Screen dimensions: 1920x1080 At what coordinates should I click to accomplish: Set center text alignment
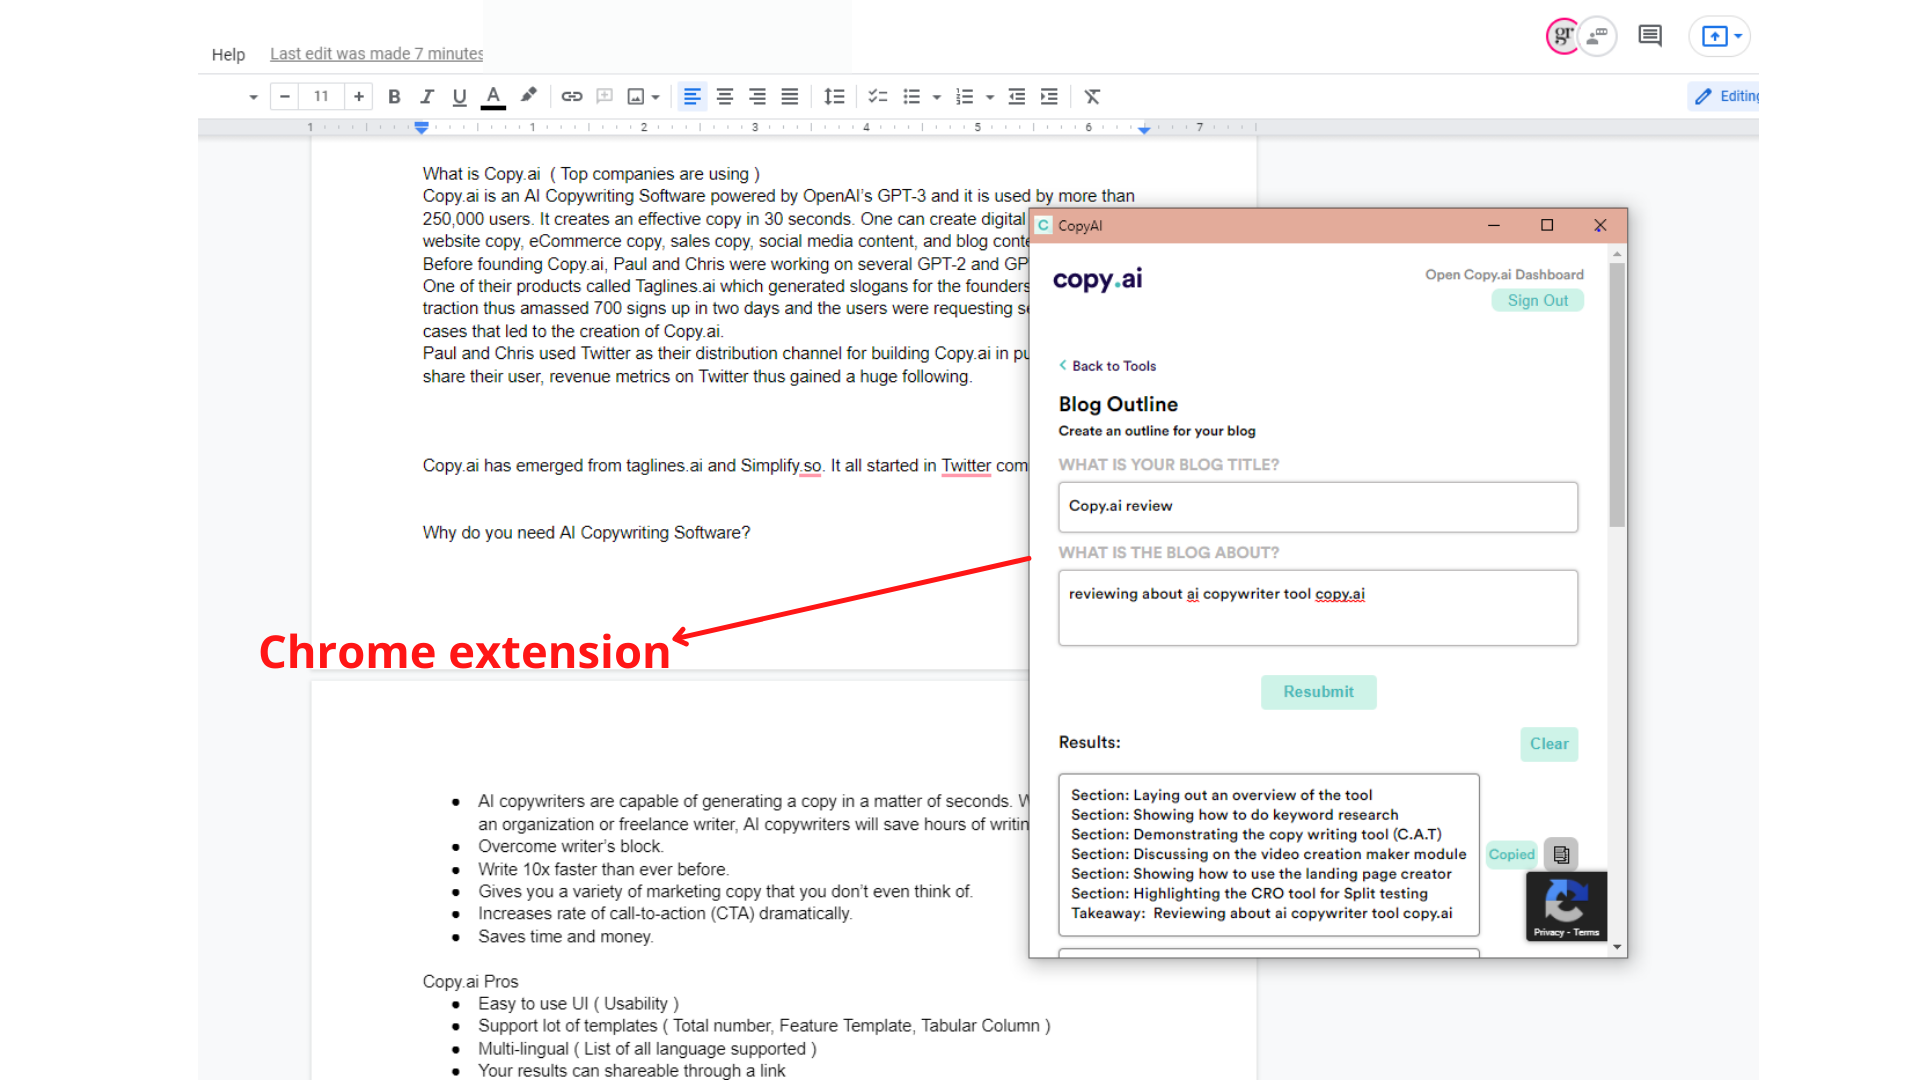click(x=725, y=97)
